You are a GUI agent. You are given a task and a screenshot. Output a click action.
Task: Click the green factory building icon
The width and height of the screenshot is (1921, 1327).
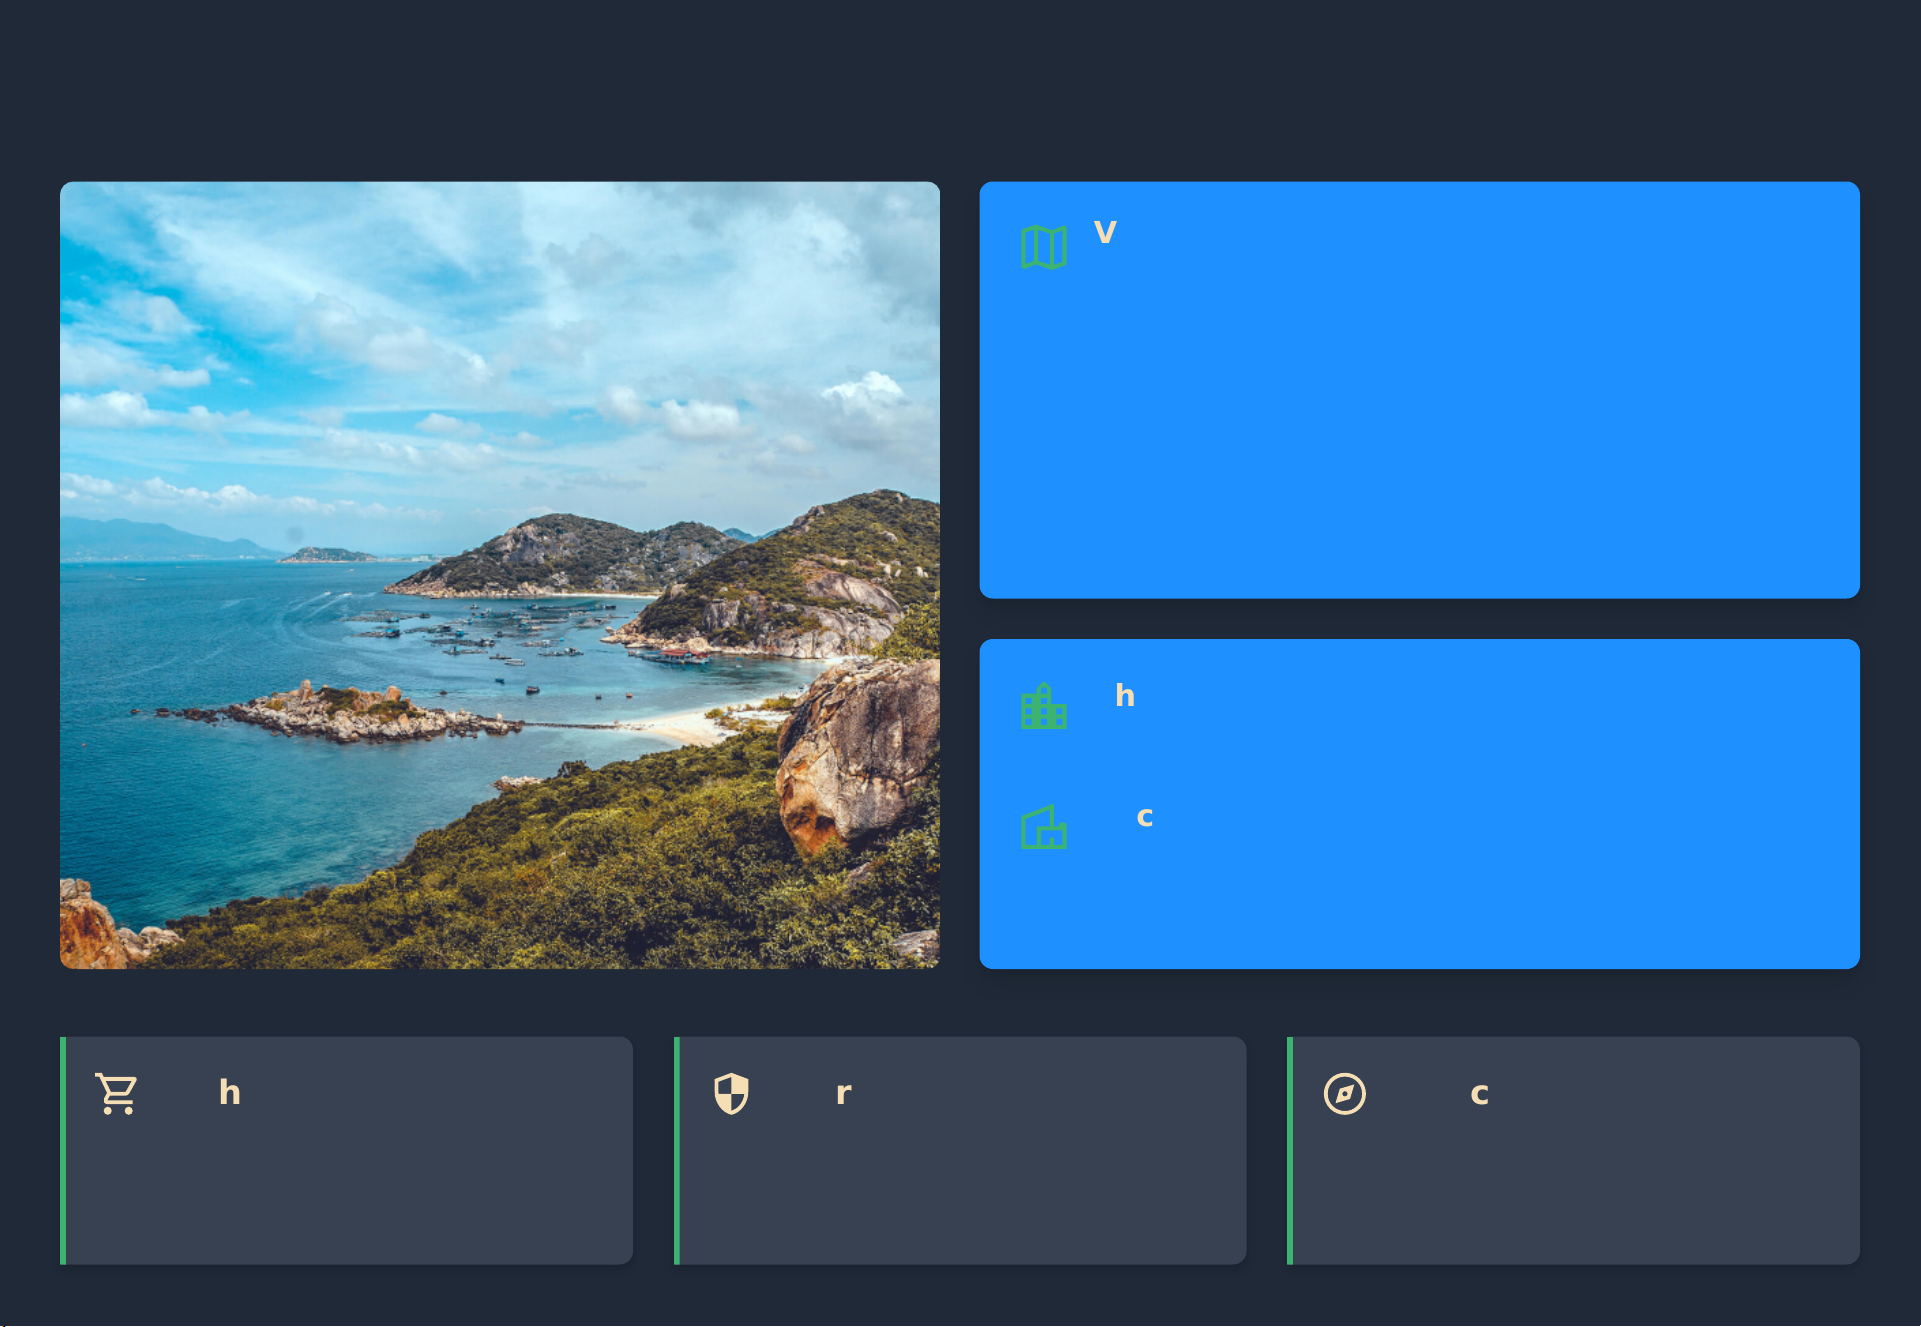pyautogui.click(x=1044, y=828)
